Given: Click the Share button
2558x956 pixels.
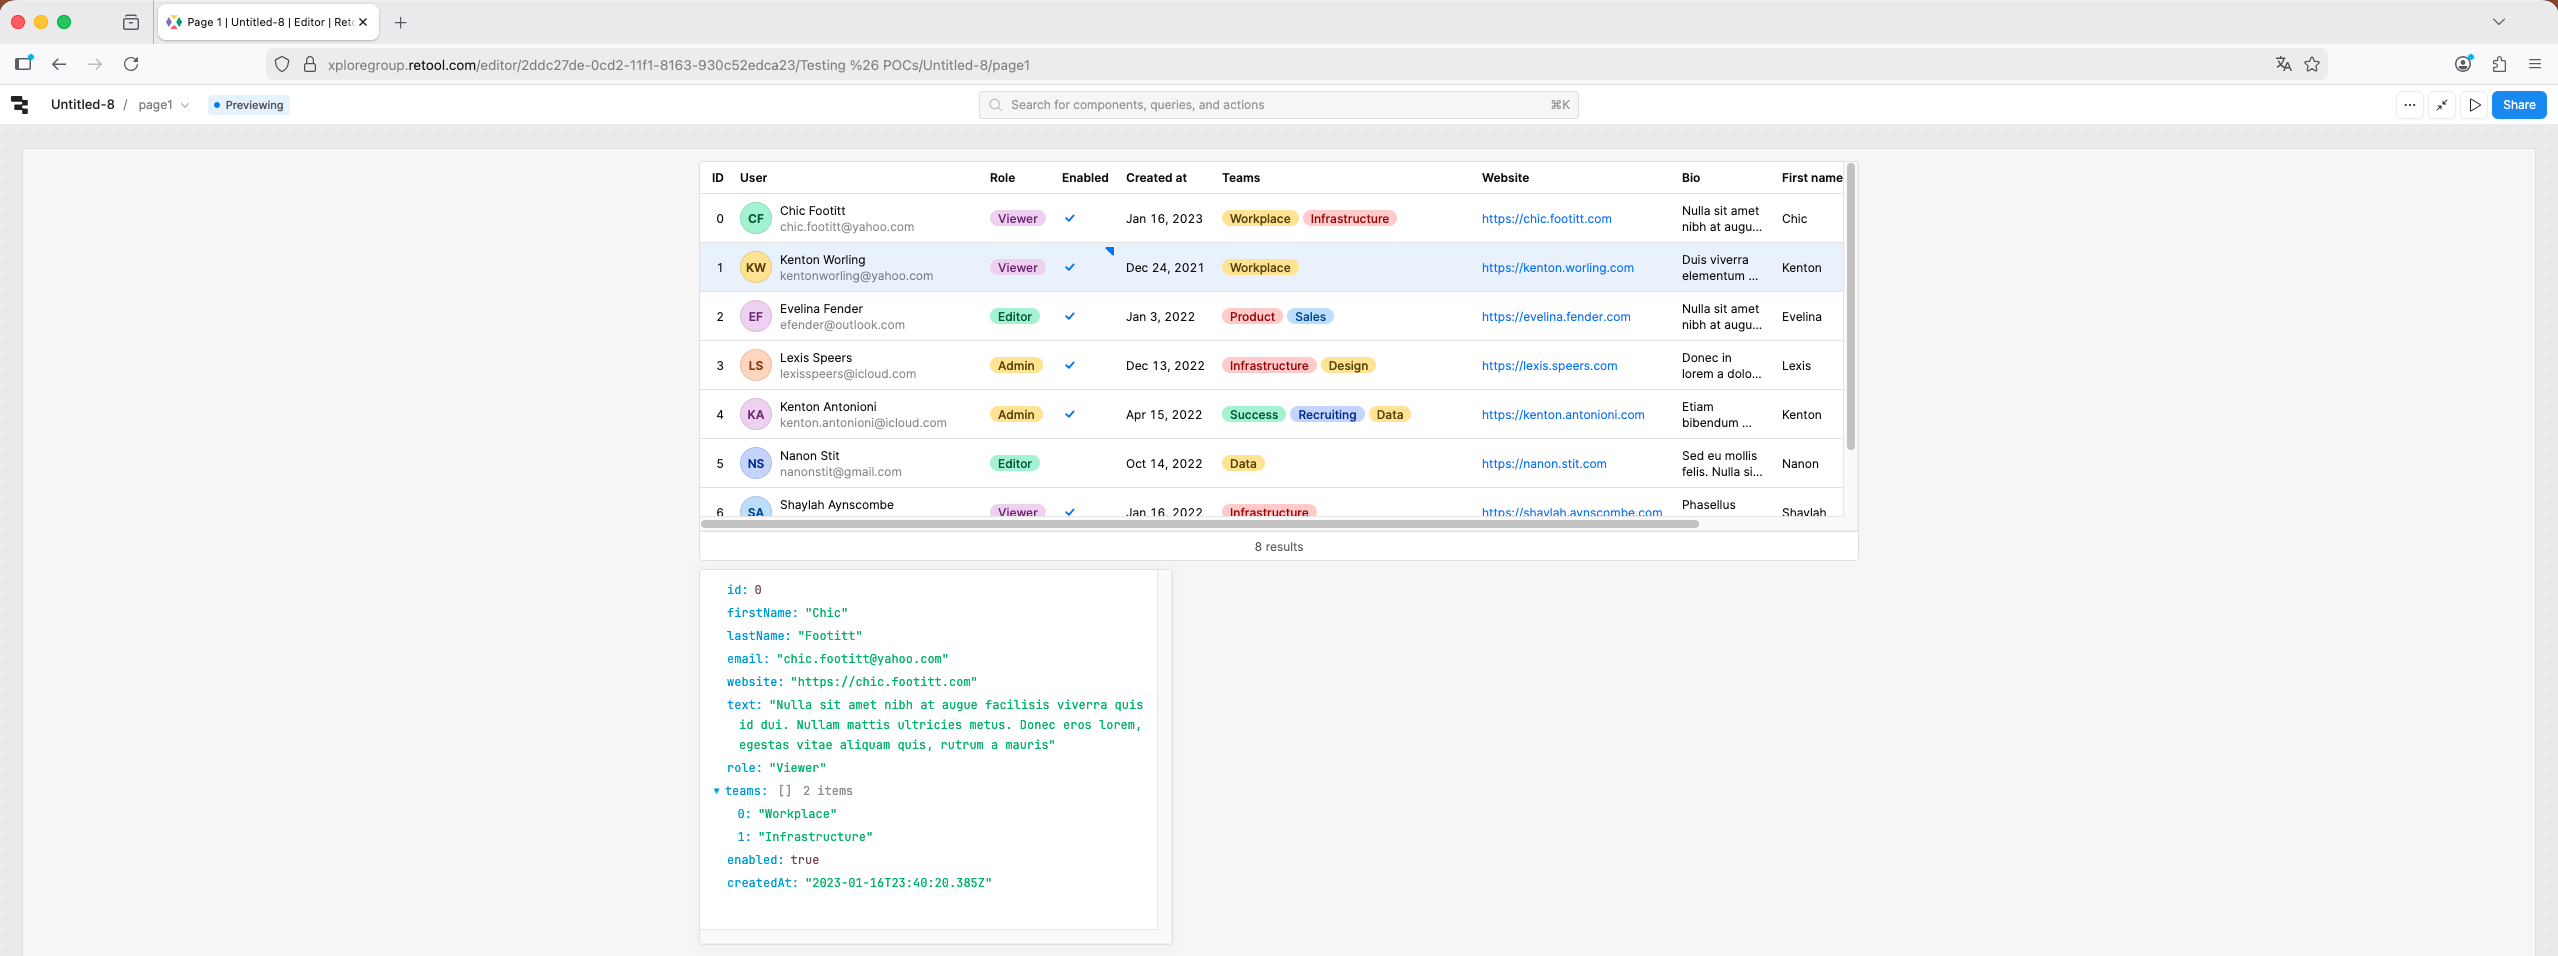Looking at the screenshot, I should coord(2519,105).
